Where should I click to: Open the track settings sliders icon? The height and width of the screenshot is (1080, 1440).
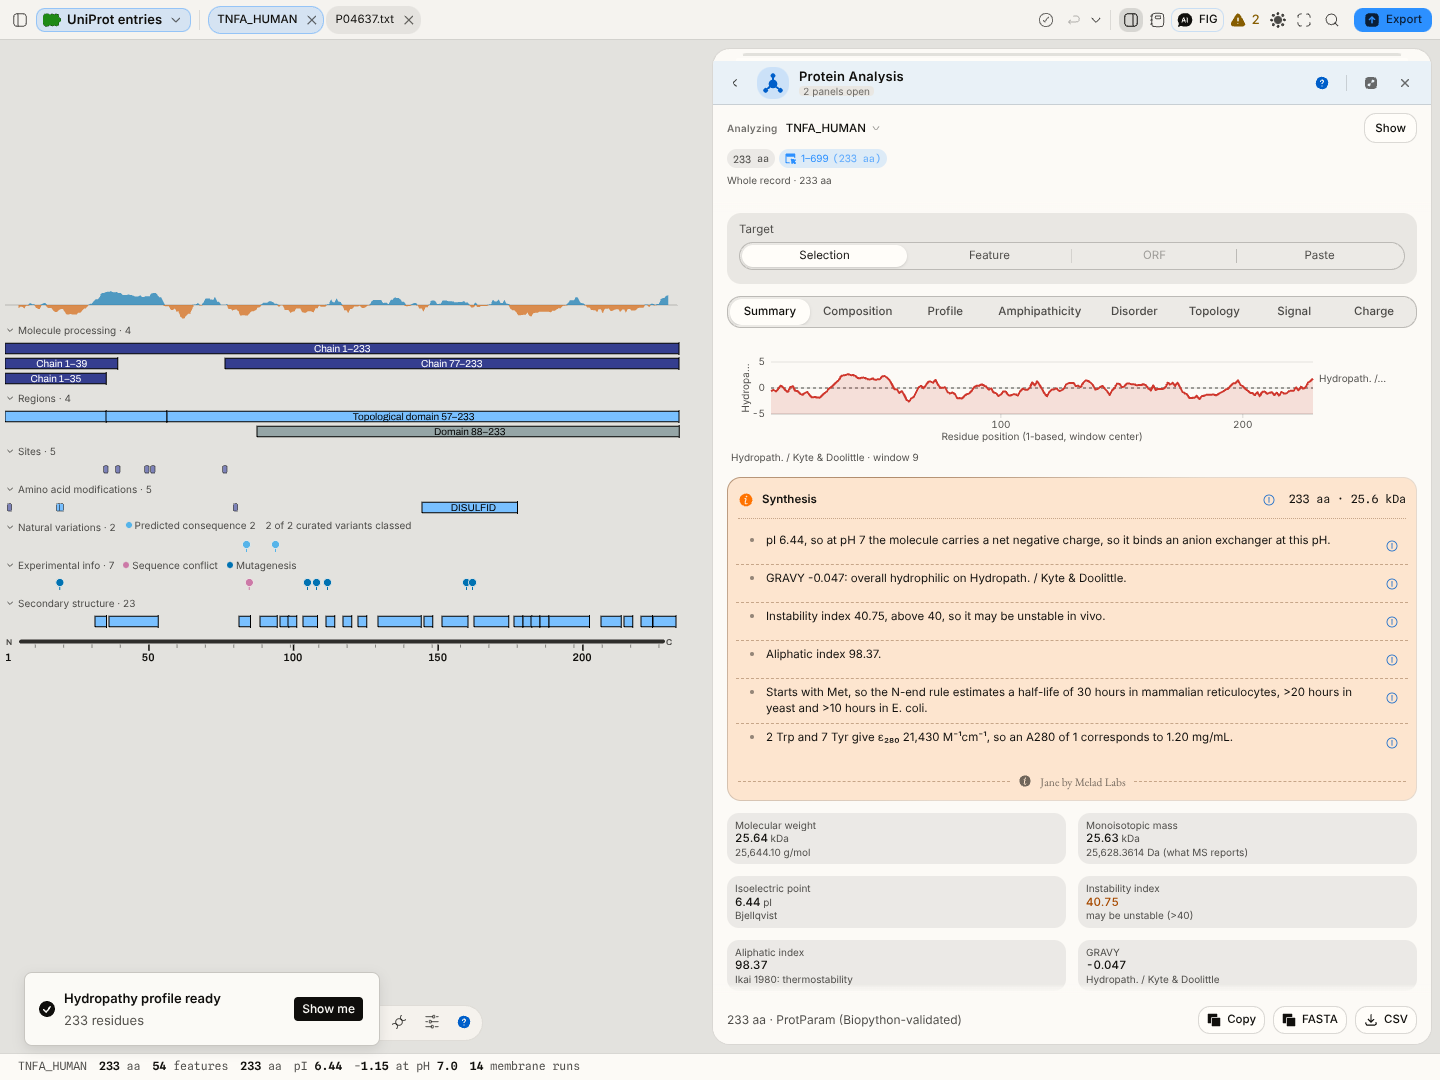[x=432, y=1022]
